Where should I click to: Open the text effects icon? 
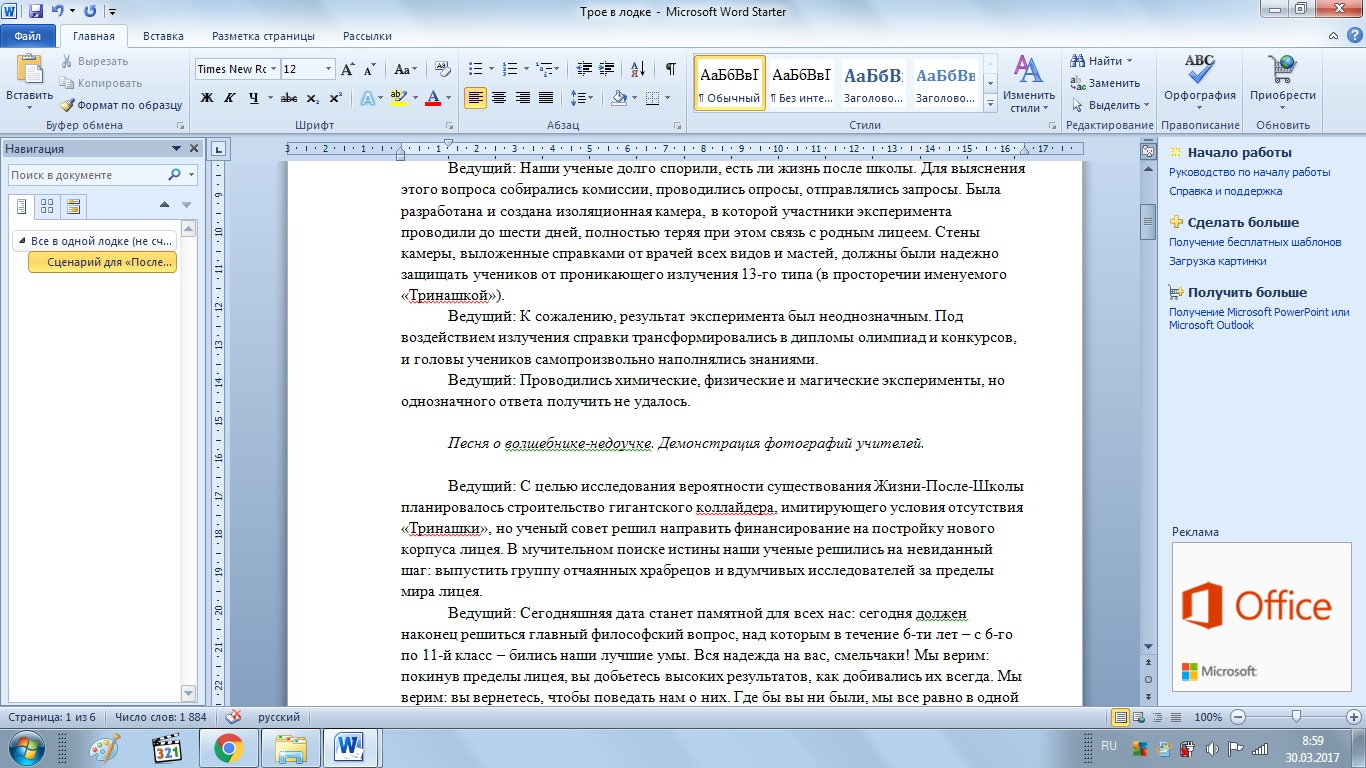367,98
